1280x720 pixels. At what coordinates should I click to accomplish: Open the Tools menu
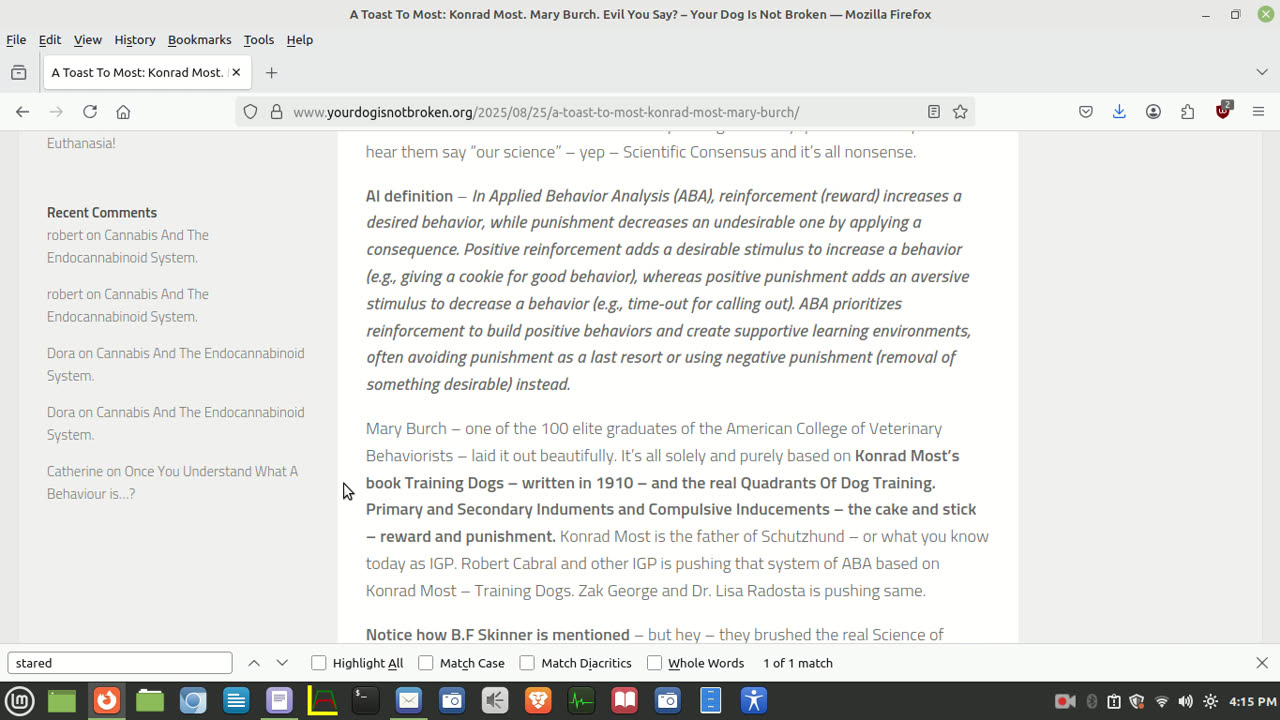point(258,40)
